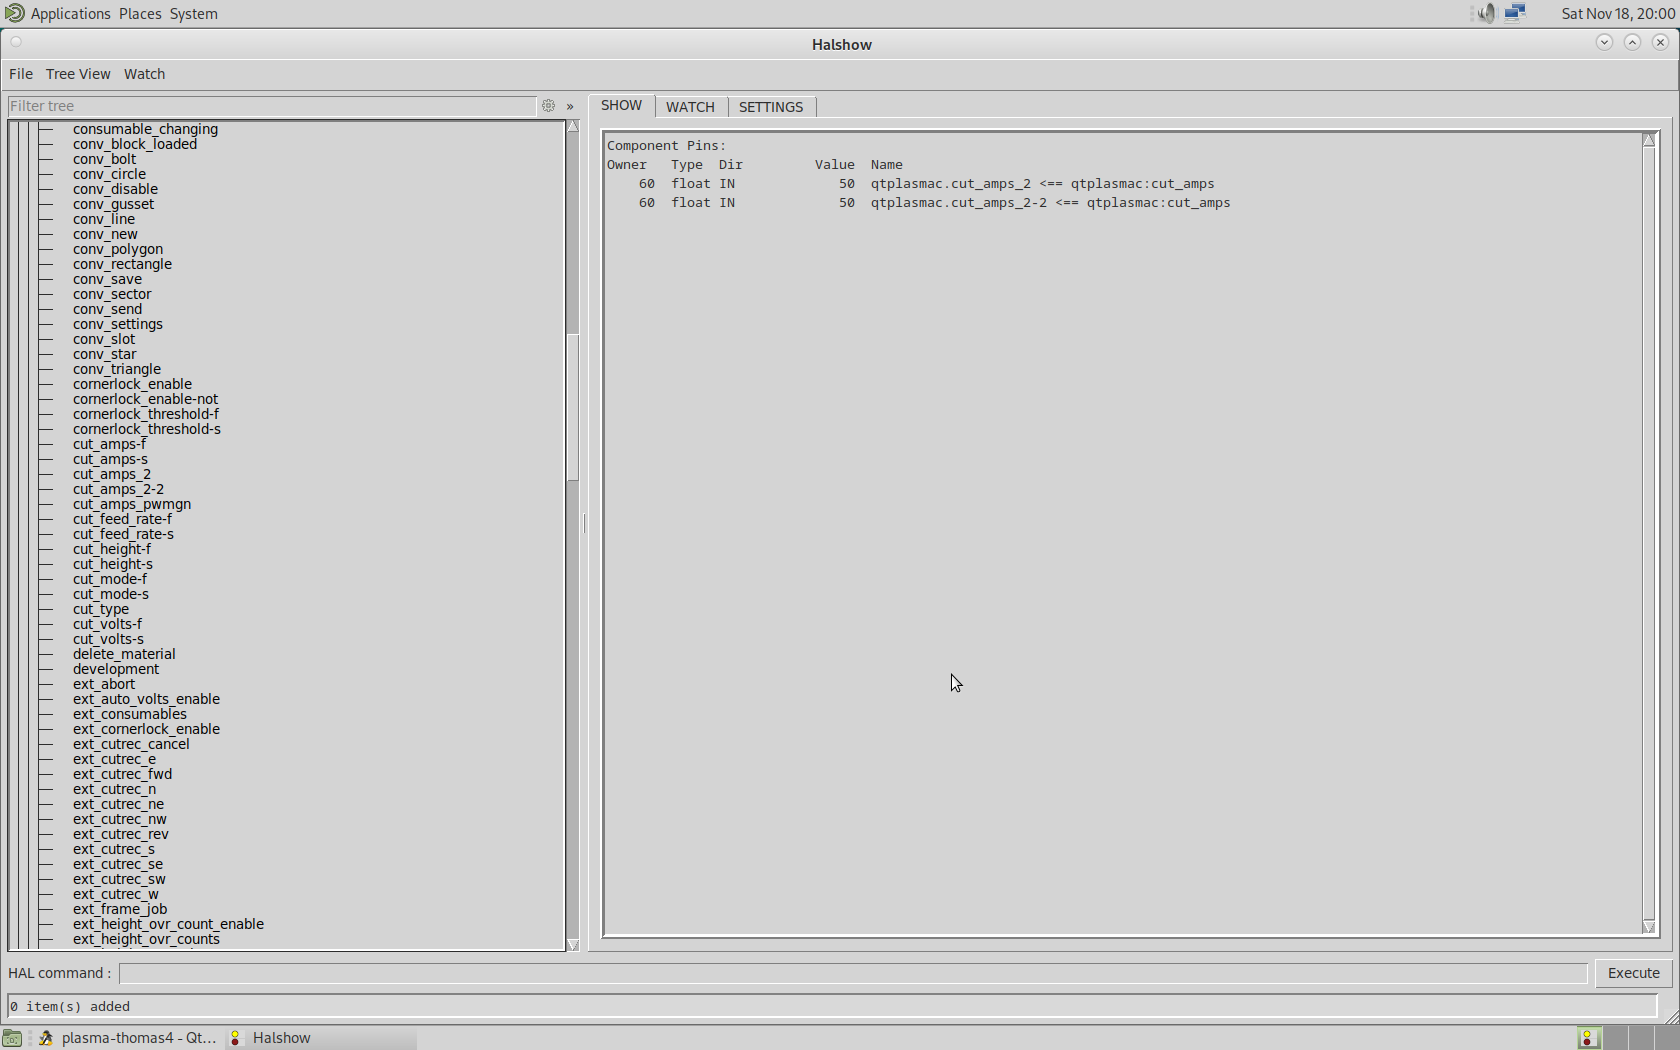Click the date and time clock
The image size is (1680, 1050).
pyautogui.click(x=1618, y=14)
